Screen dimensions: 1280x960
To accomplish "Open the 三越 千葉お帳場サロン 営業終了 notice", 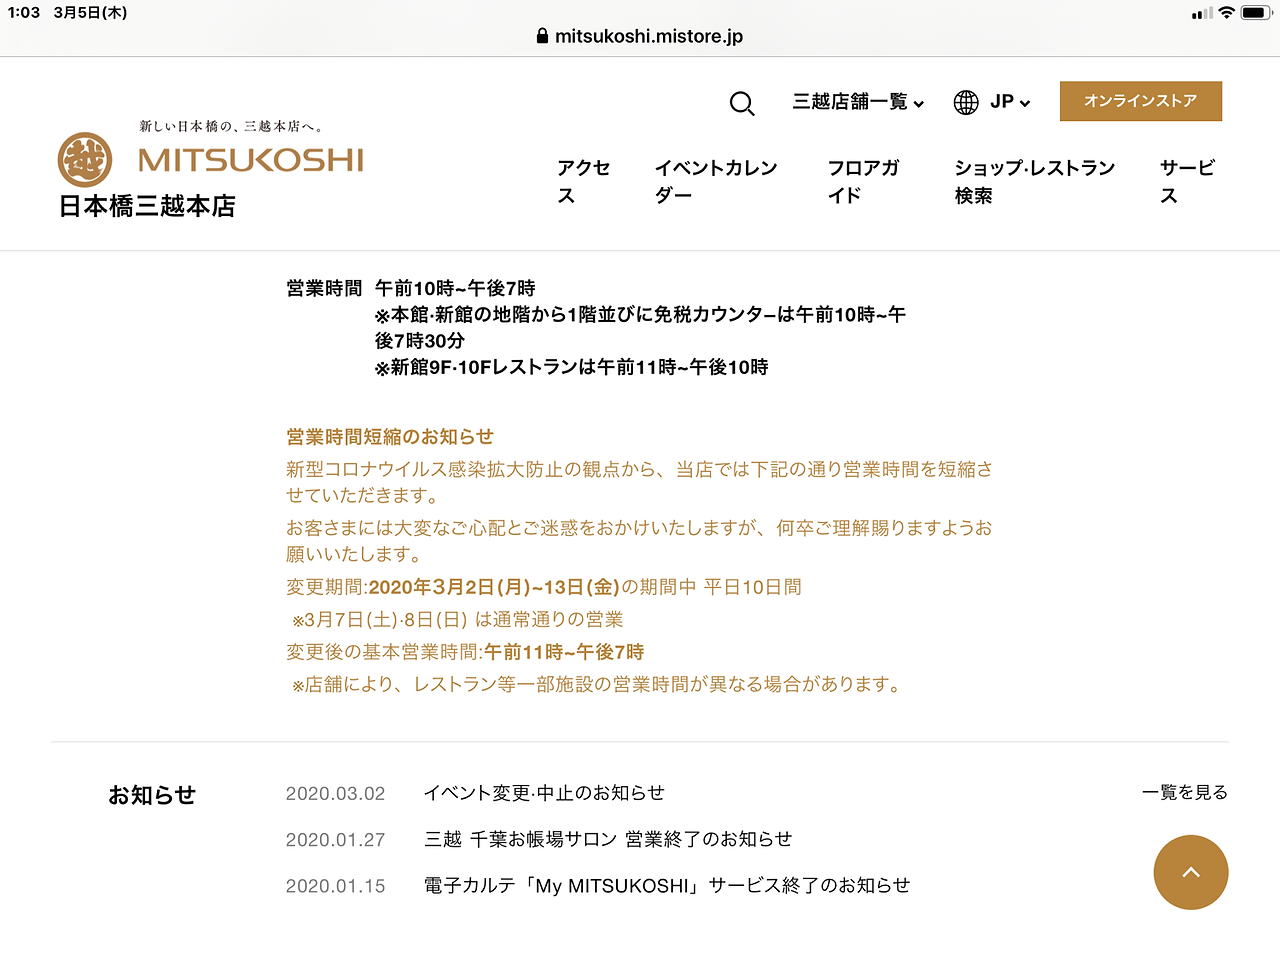I will (x=608, y=839).
